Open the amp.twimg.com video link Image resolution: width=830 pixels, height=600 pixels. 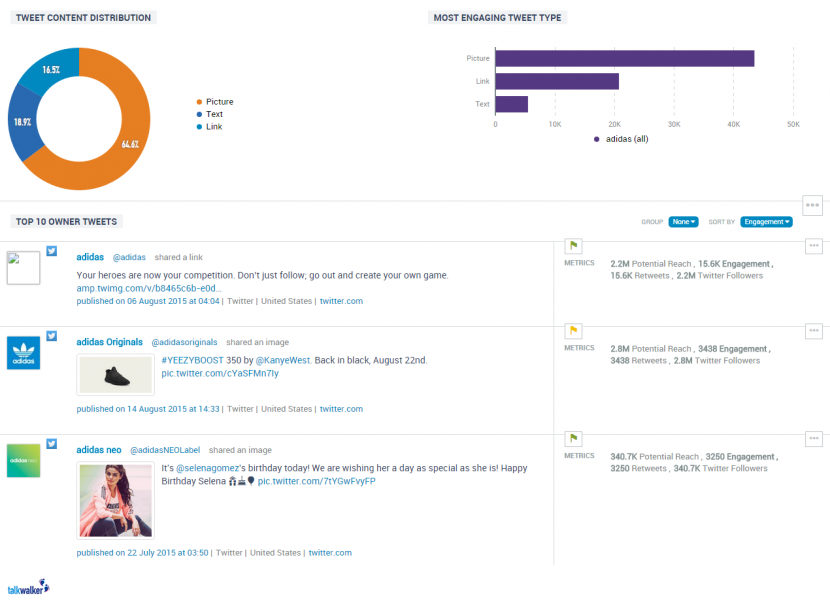[149, 288]
